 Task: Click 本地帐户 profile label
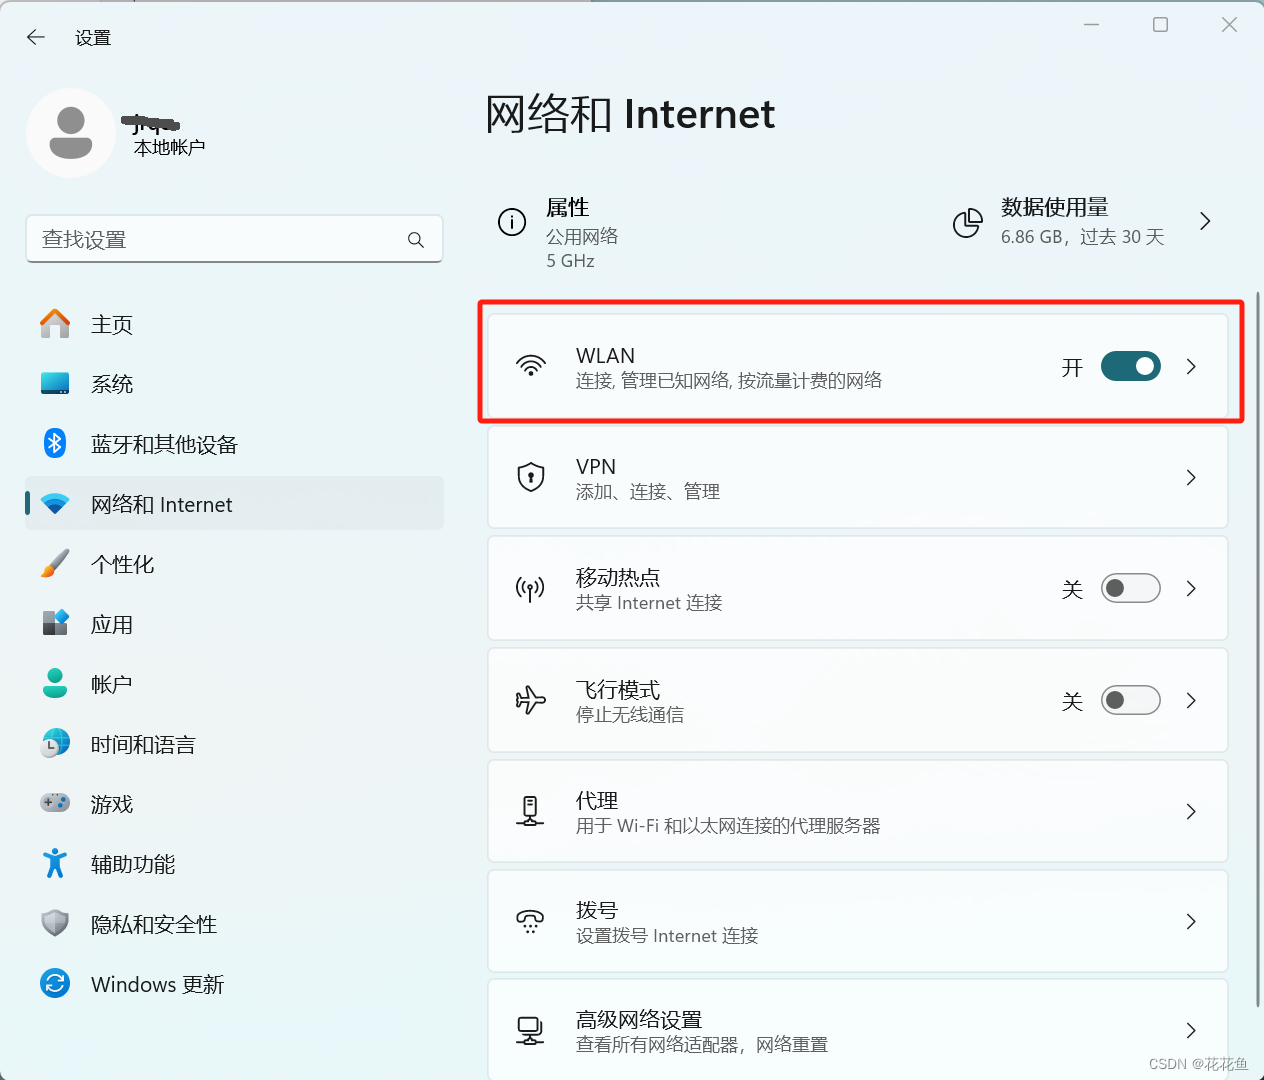tap(170, 147)
